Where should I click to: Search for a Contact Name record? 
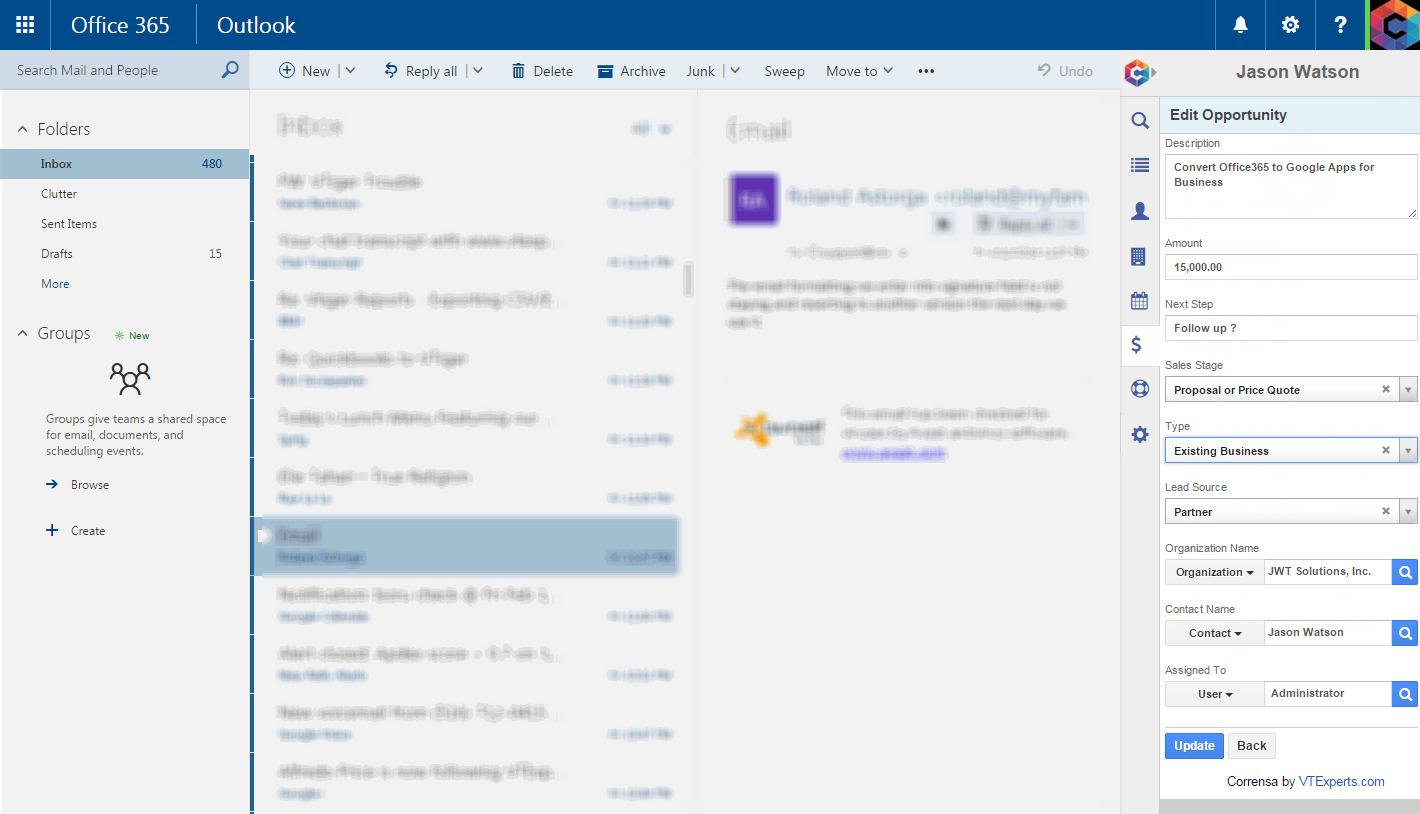coord(1404,634)
